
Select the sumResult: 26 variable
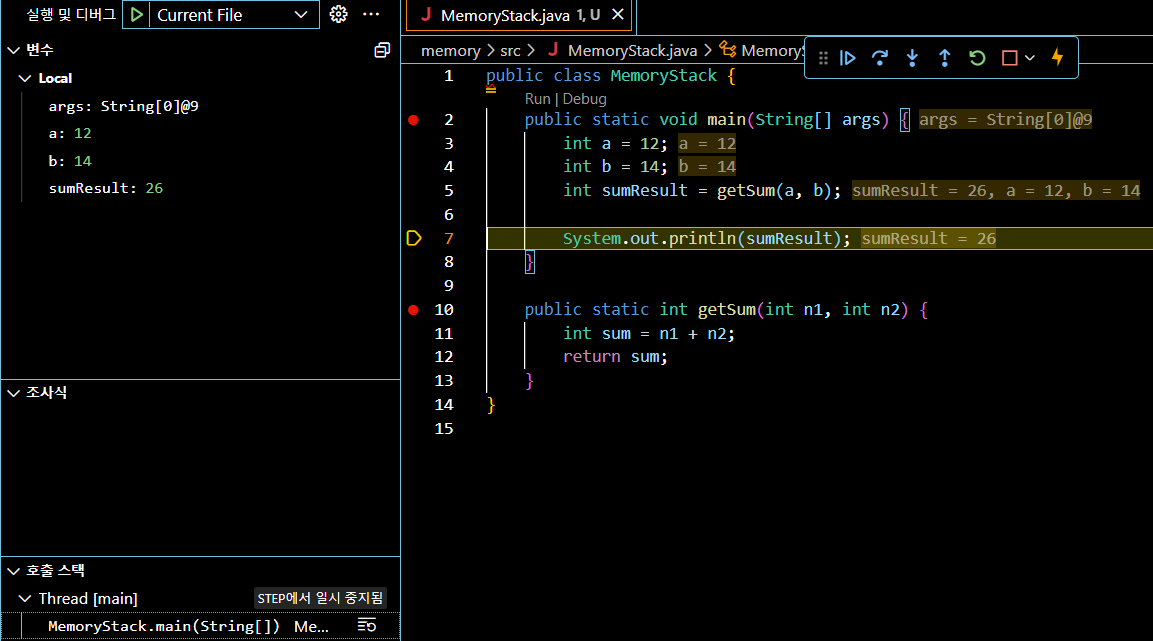coord(106,188)
